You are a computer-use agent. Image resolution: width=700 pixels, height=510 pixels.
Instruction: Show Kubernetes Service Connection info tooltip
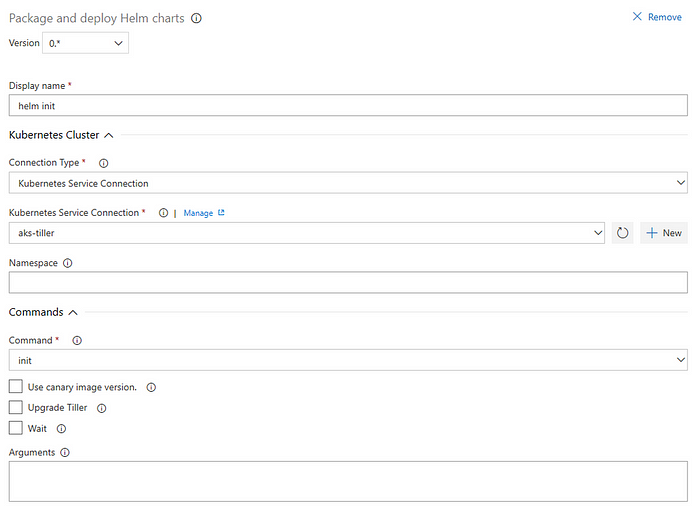click(x=163, y=213)
